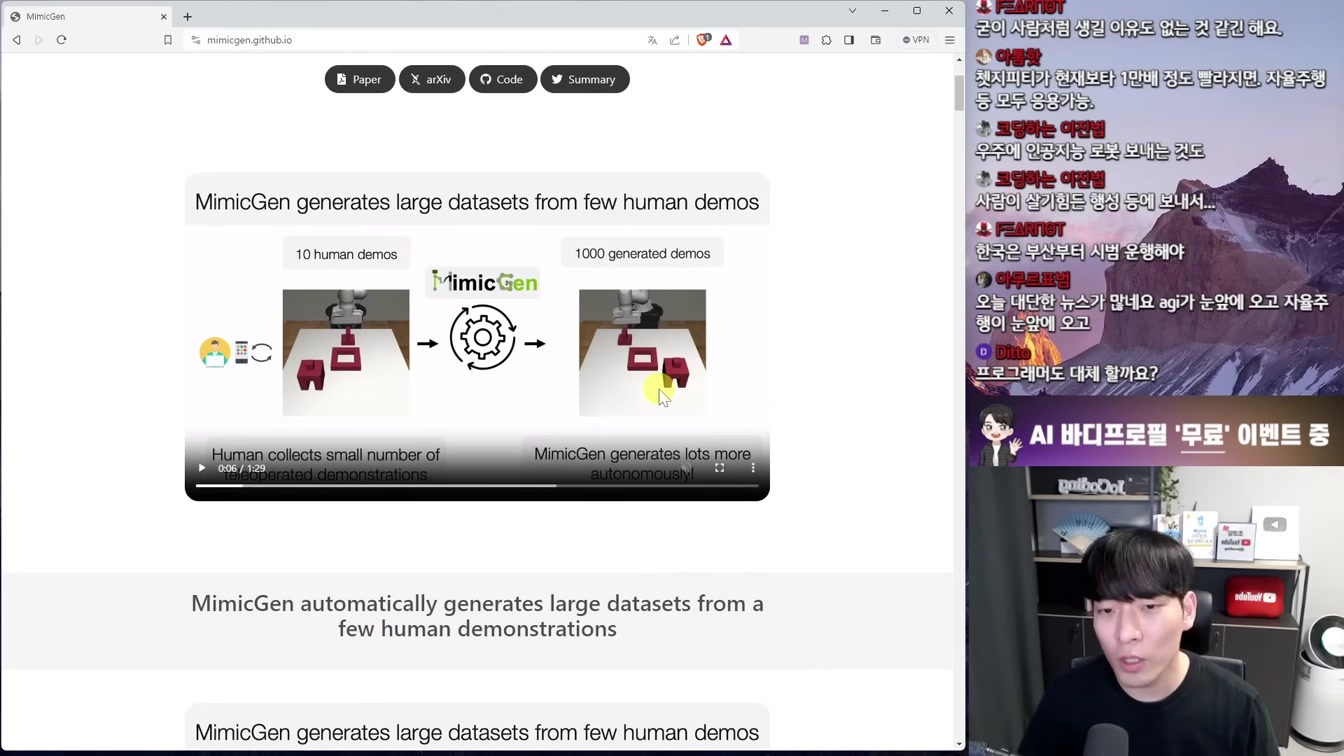This screenshot has height=756, width=1344.
Task: Click video time display 0:06 / 1:29
Action: pyautogui.click(x=242, y=468)
